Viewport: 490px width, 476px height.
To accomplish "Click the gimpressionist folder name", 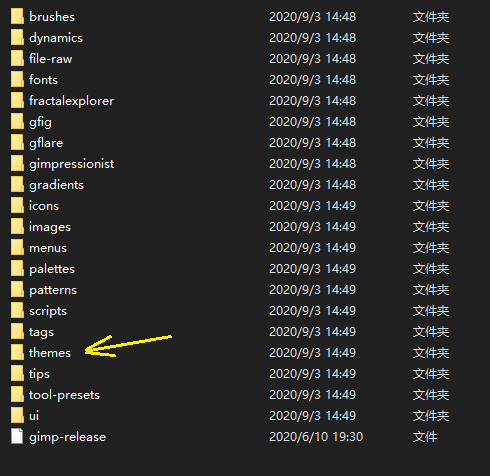I will (72, 164).
